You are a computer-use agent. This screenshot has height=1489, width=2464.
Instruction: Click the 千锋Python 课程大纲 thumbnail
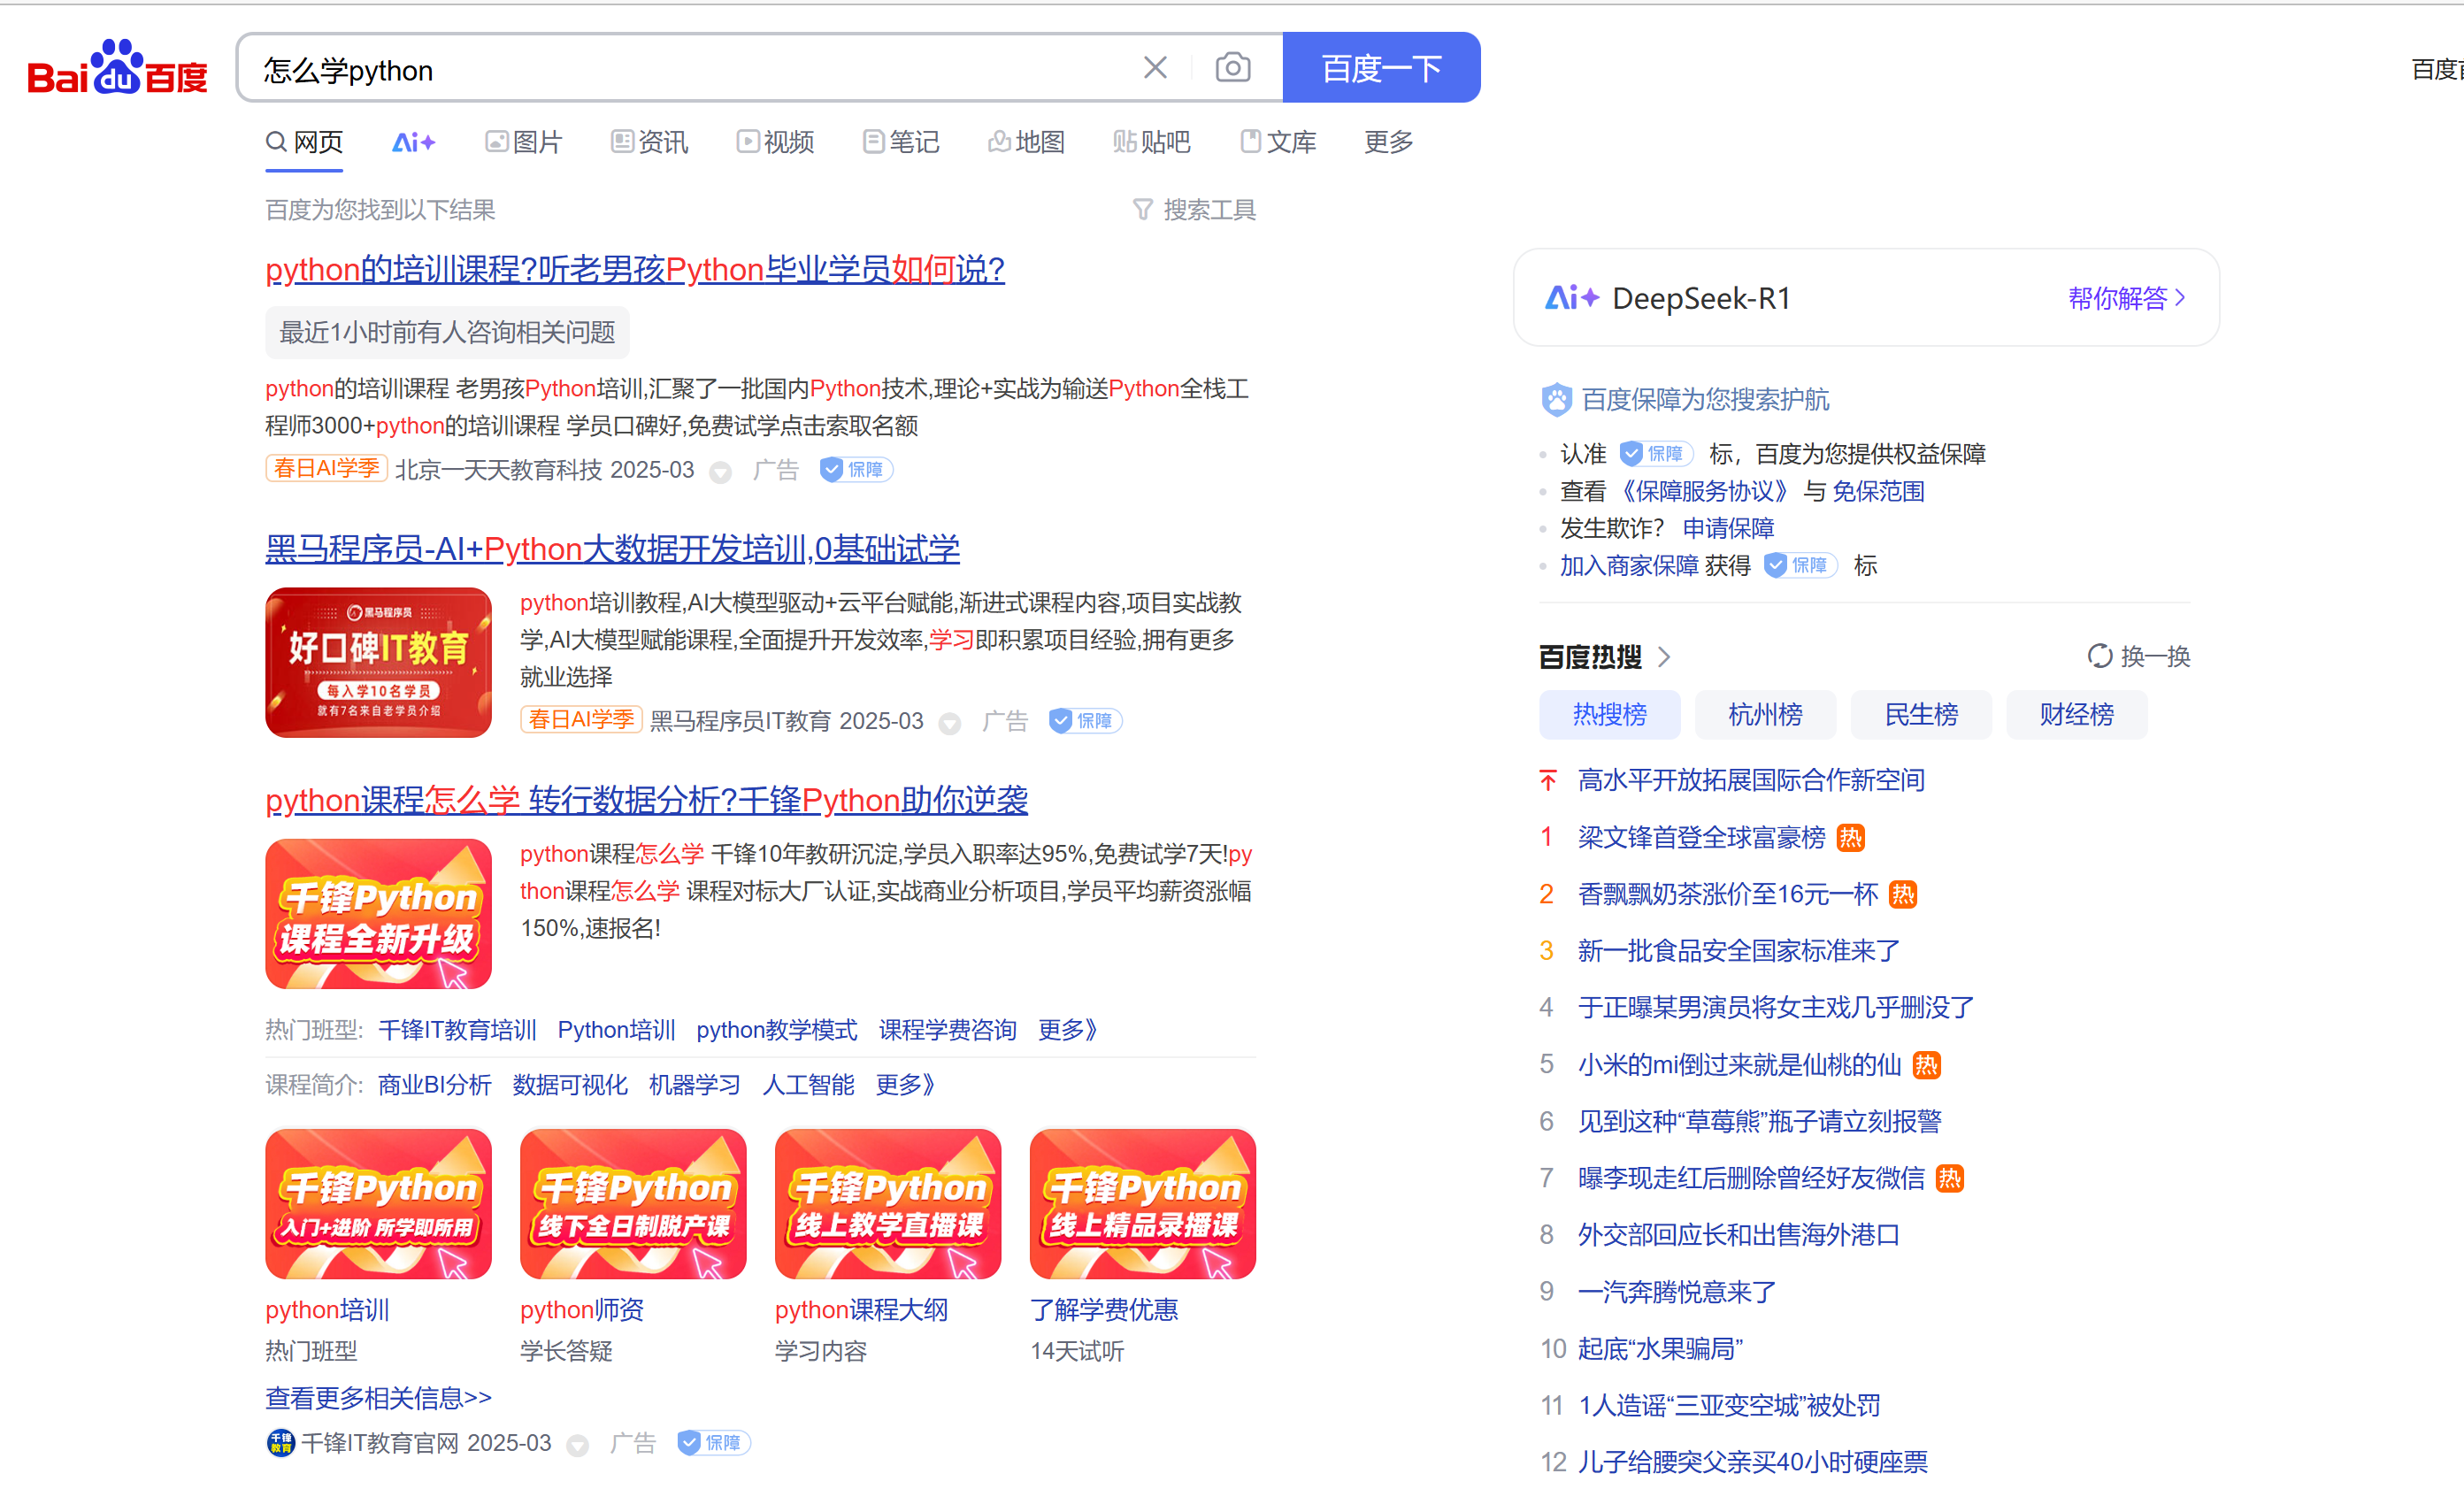point(886,1203)
